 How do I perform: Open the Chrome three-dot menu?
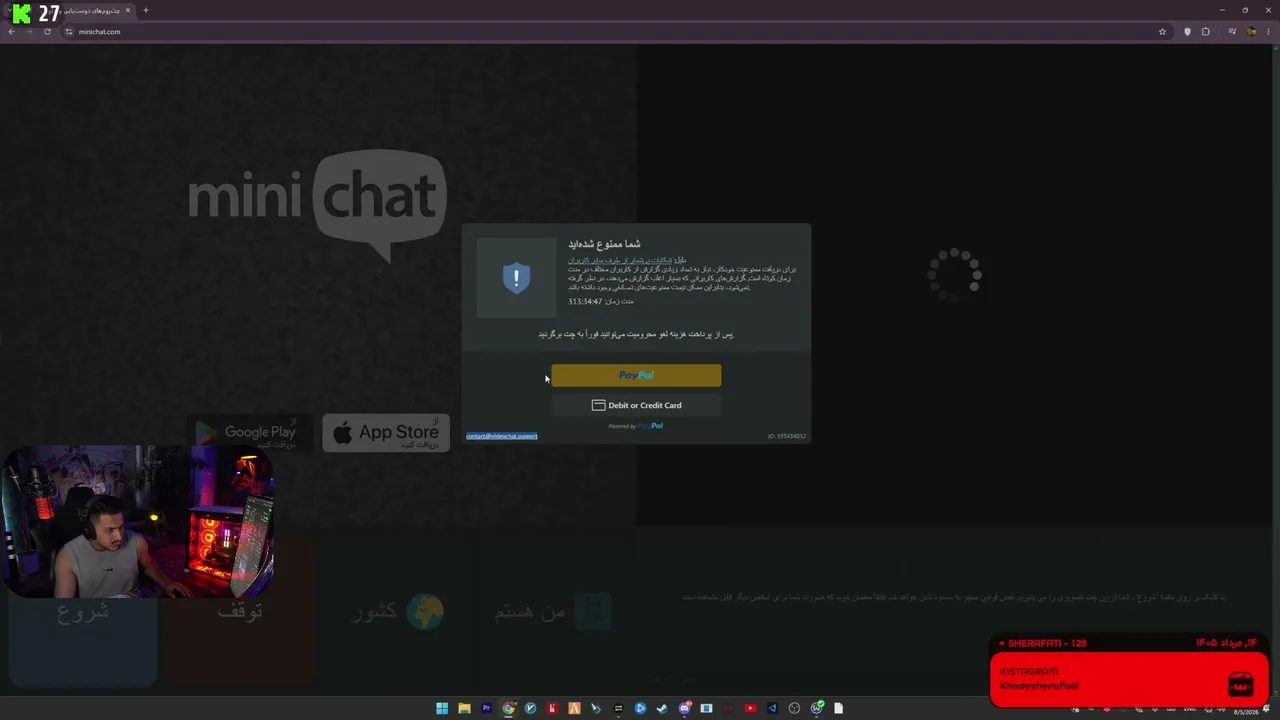pyautogui.click(x=1269, y=32)
